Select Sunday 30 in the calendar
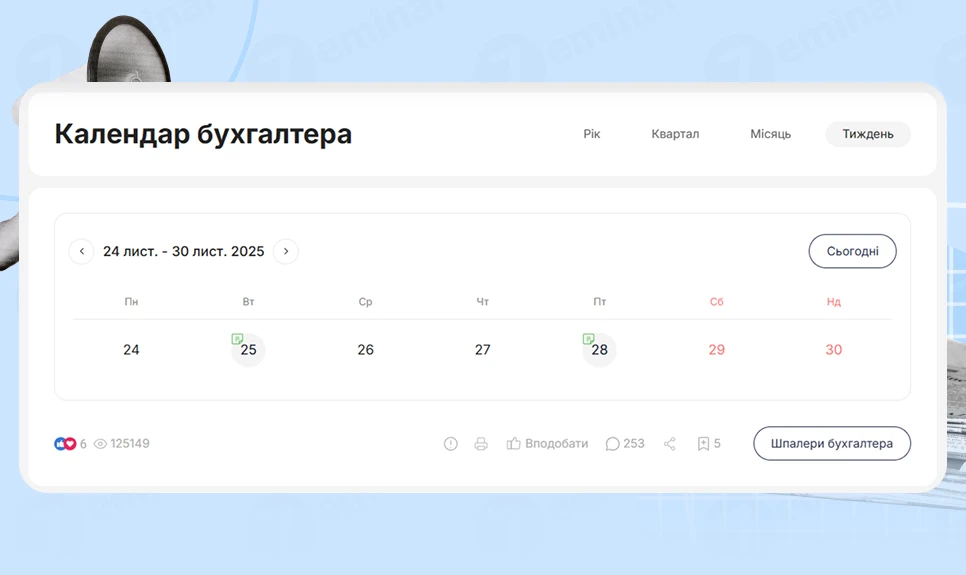The width and height of the screenshot is (966, 575). (x=834, y=350)
